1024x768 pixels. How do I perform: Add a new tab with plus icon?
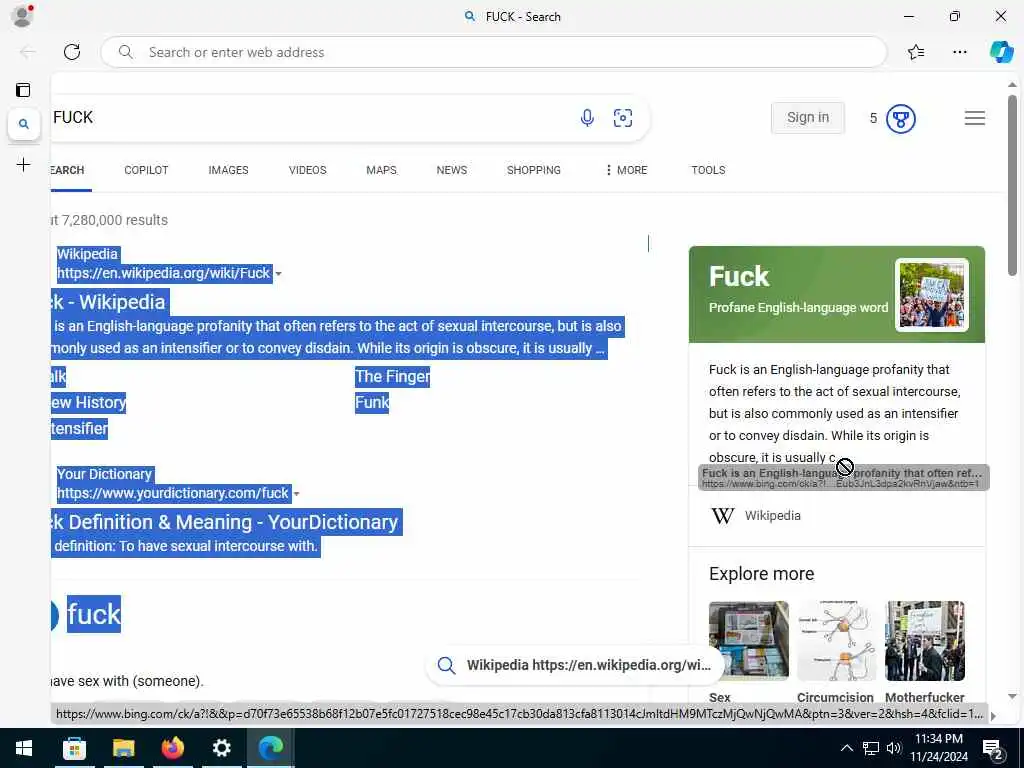pyautogui.click(x=24, y=165)
